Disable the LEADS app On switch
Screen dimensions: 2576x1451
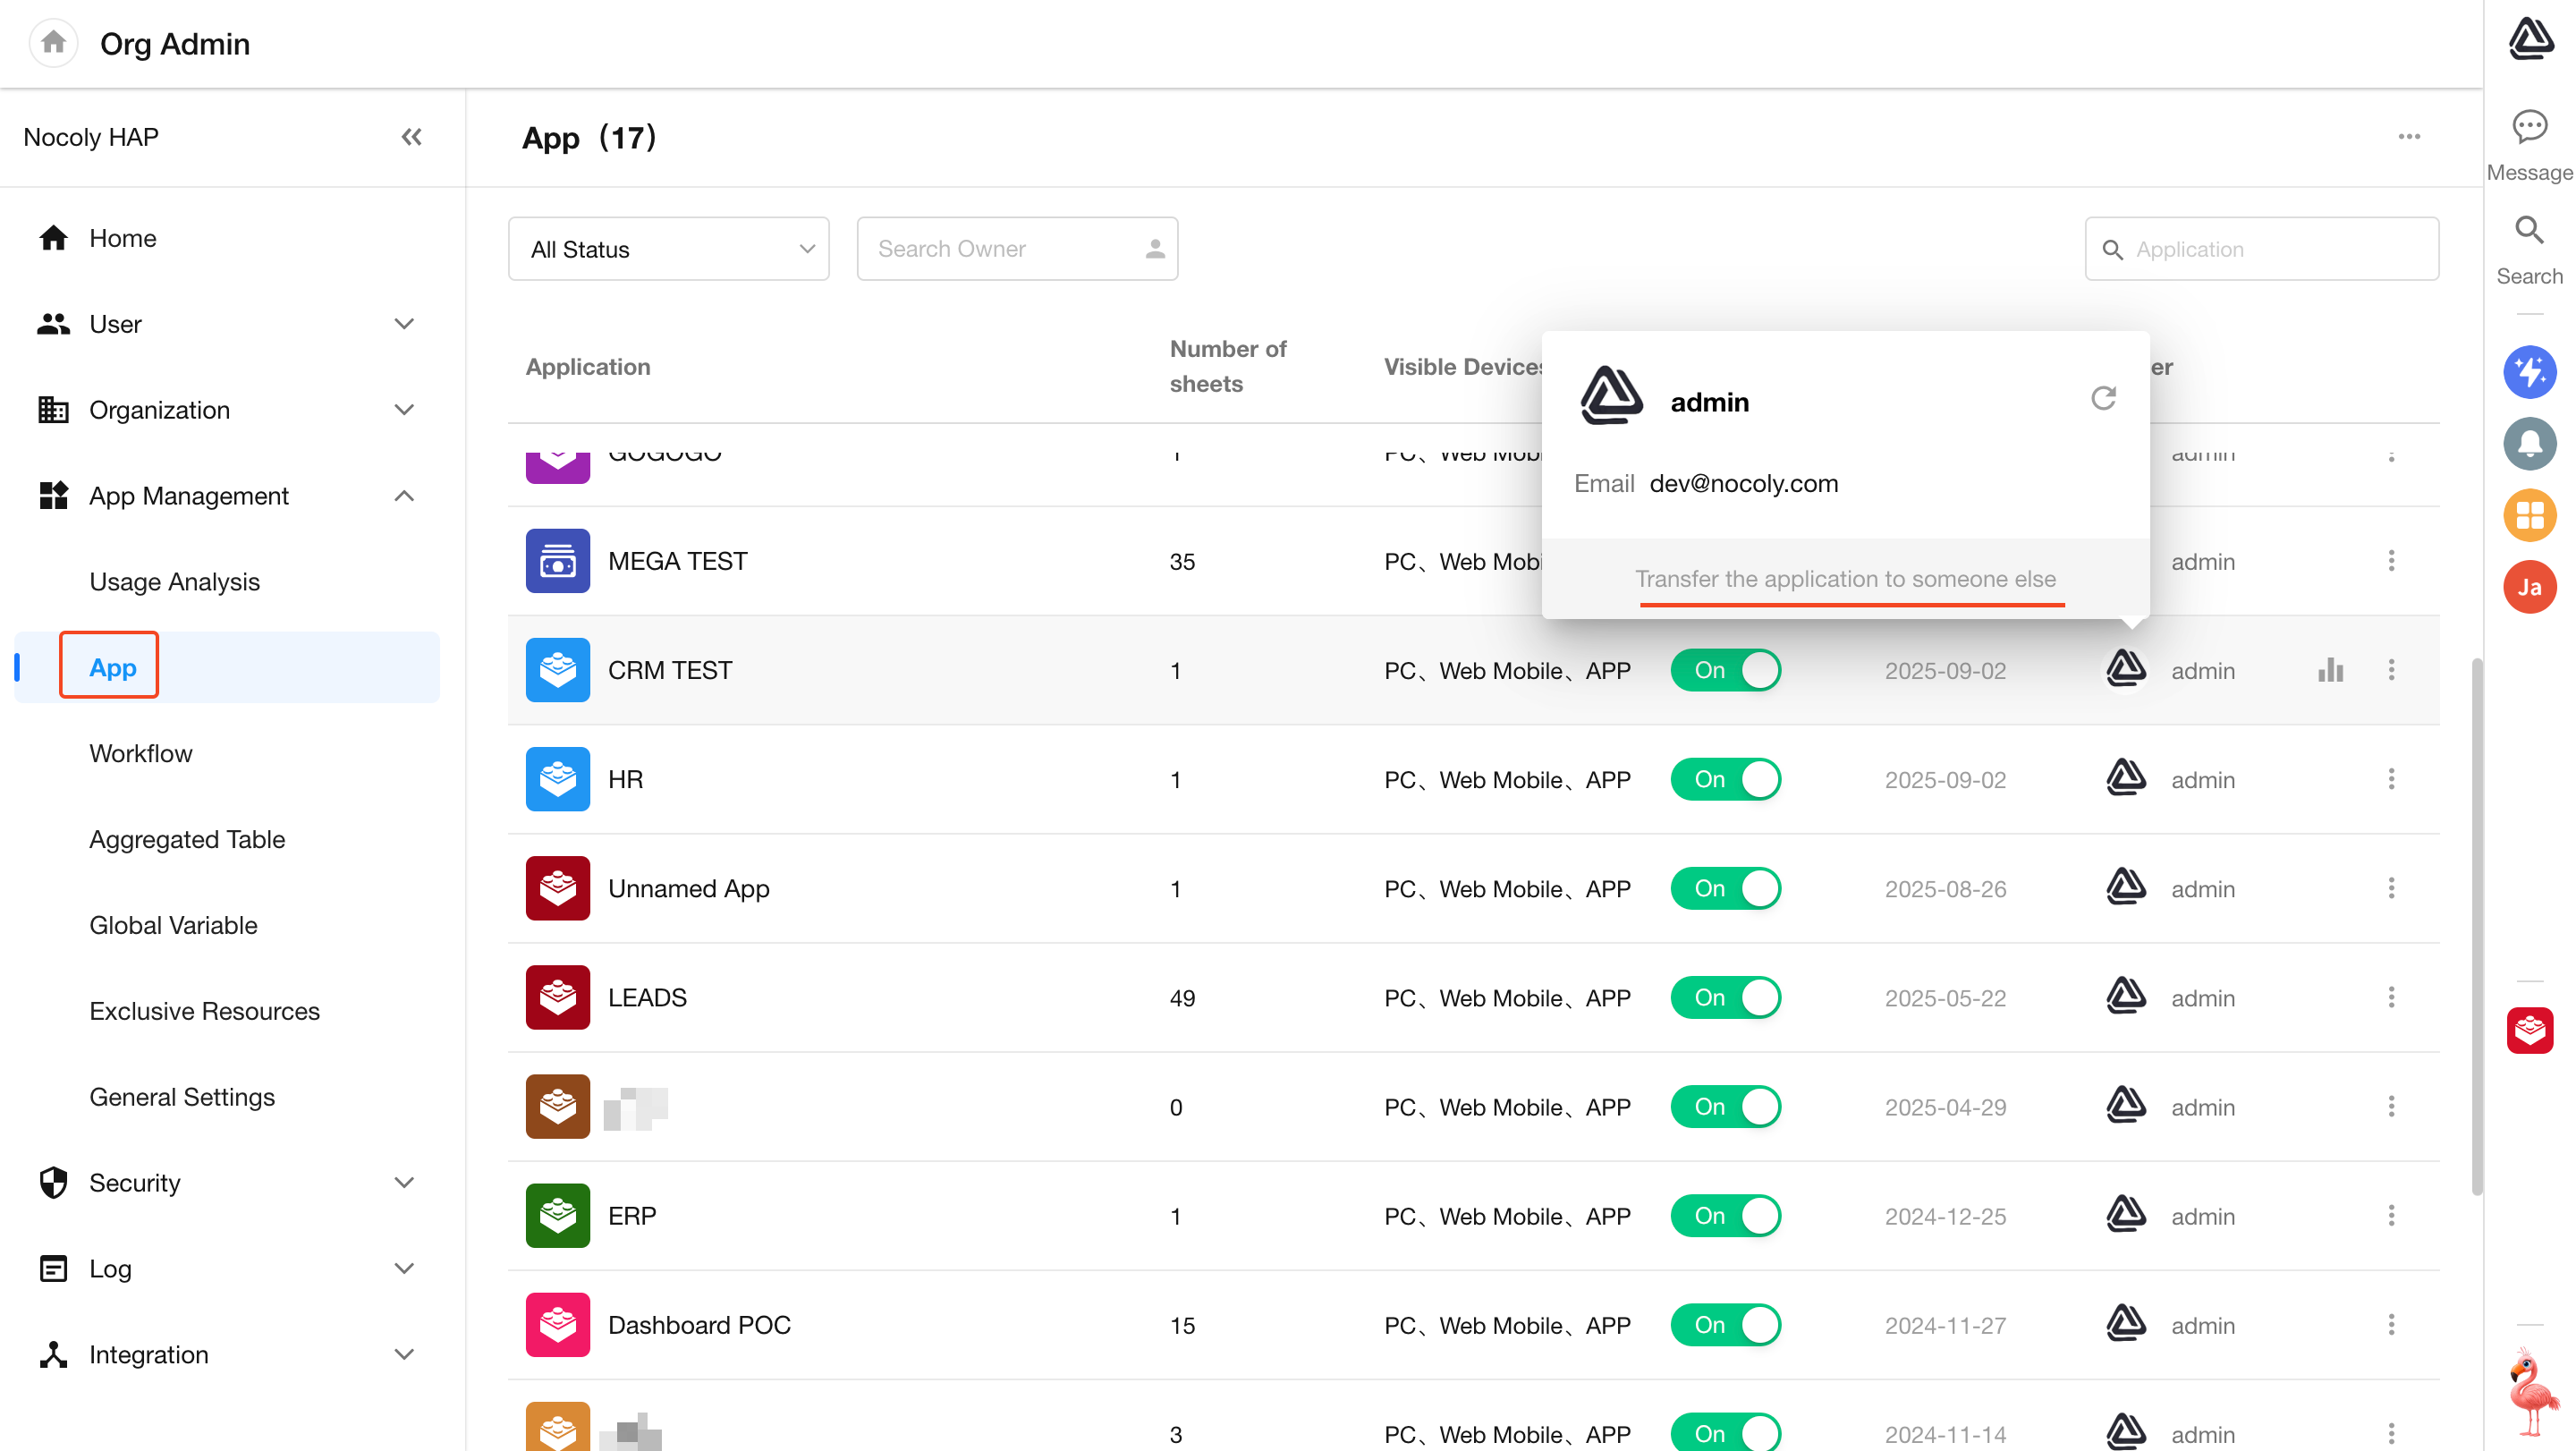coord(1725,997)
